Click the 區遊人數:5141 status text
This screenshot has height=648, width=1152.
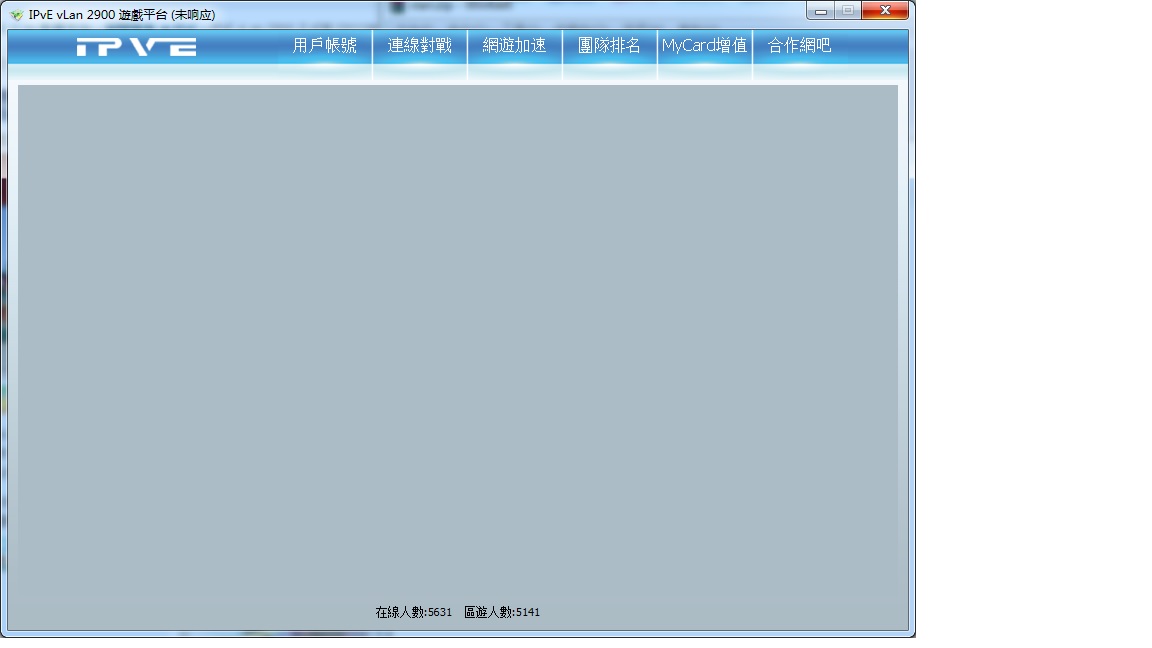[x=502, y=612]
